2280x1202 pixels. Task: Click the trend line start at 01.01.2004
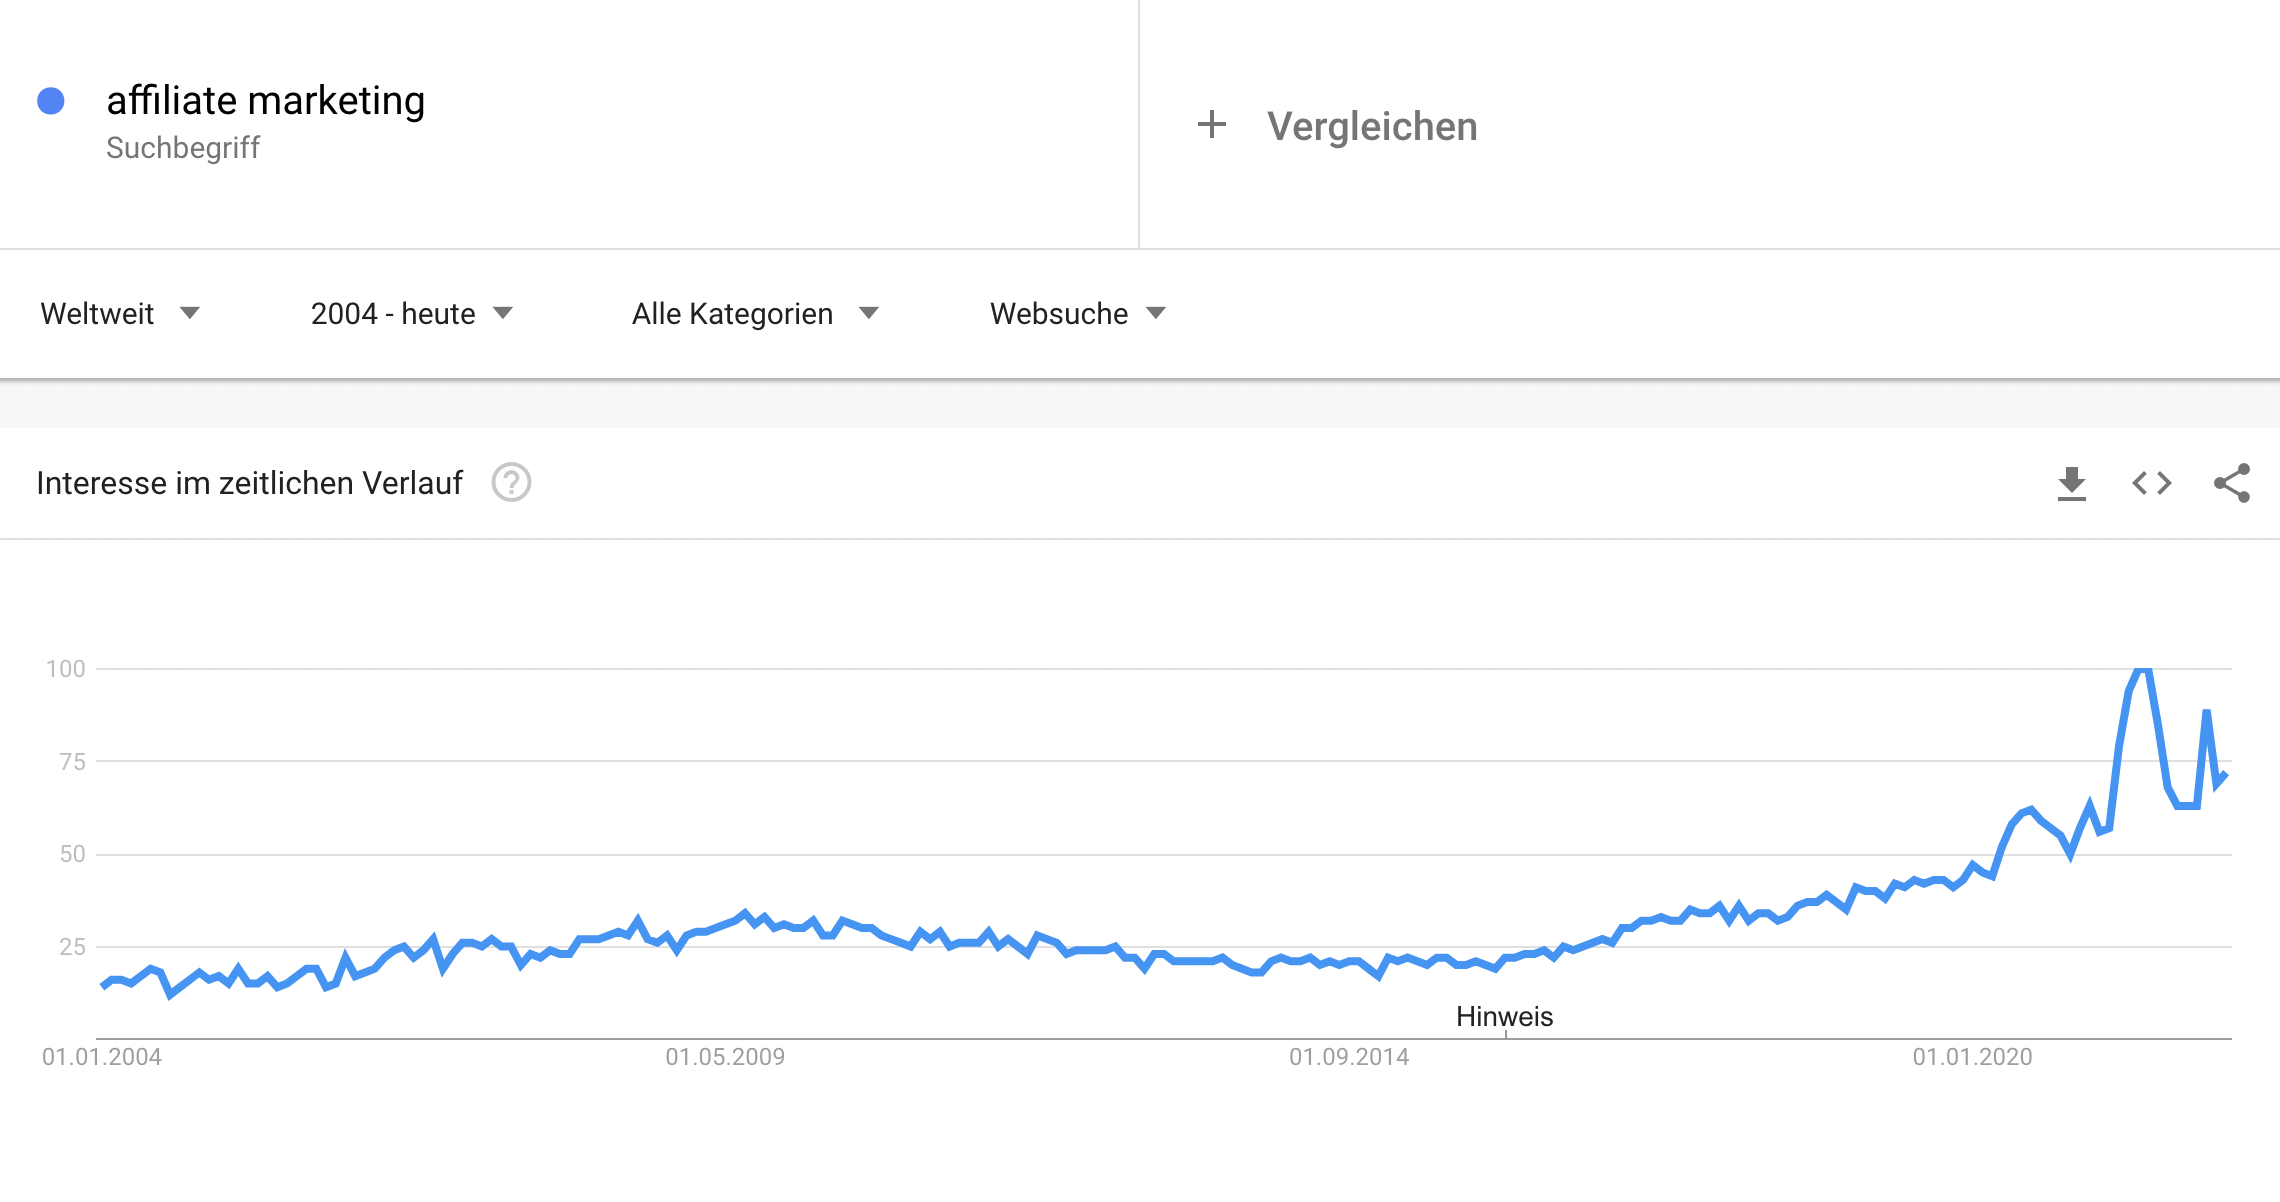pos(103,986)
